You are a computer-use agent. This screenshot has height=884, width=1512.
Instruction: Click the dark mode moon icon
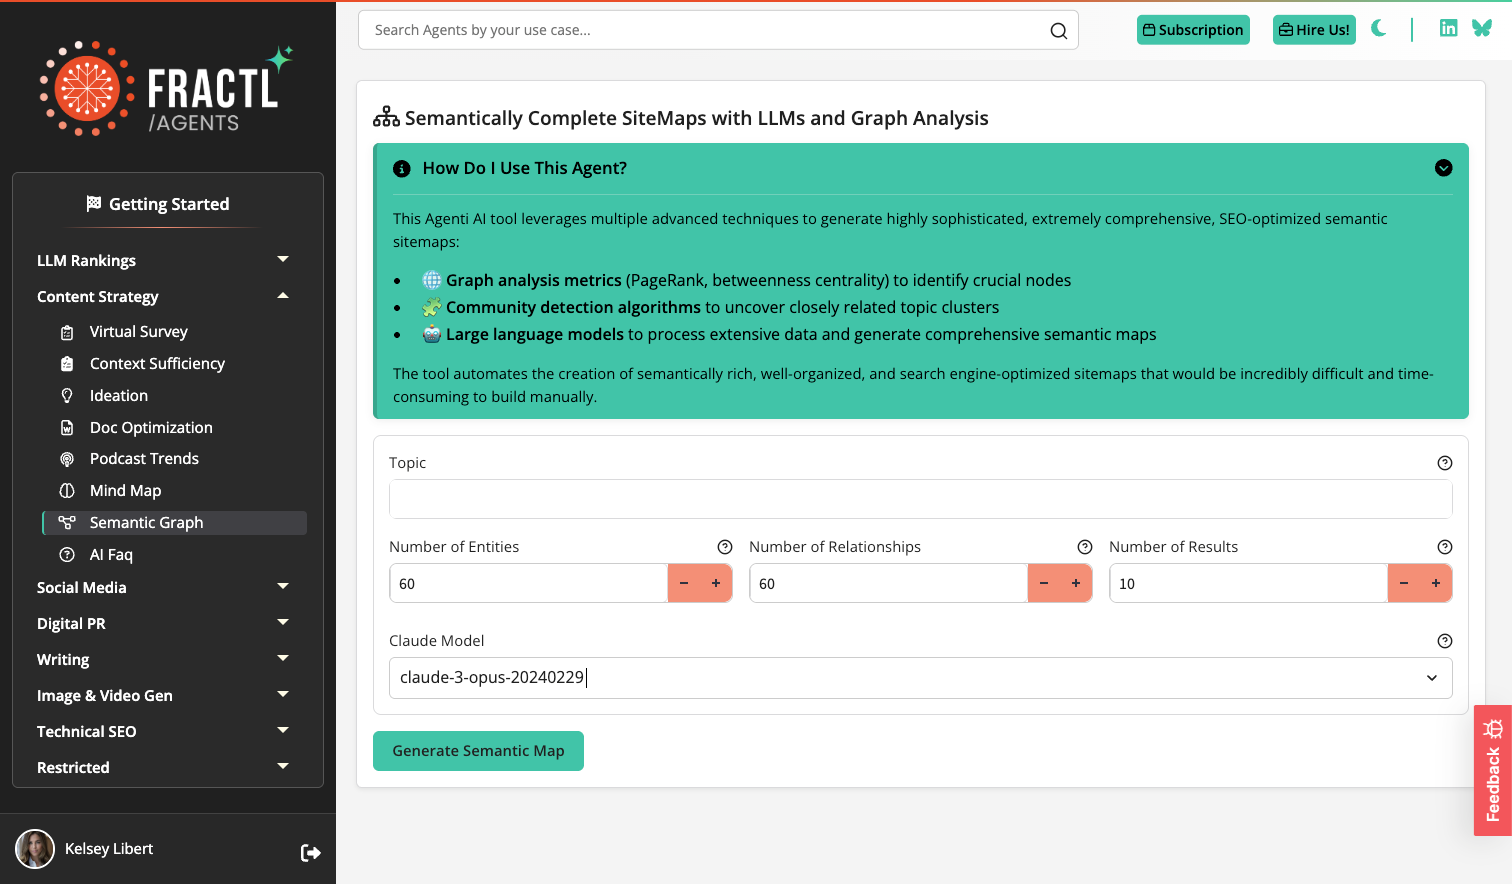pos(1379,29)
